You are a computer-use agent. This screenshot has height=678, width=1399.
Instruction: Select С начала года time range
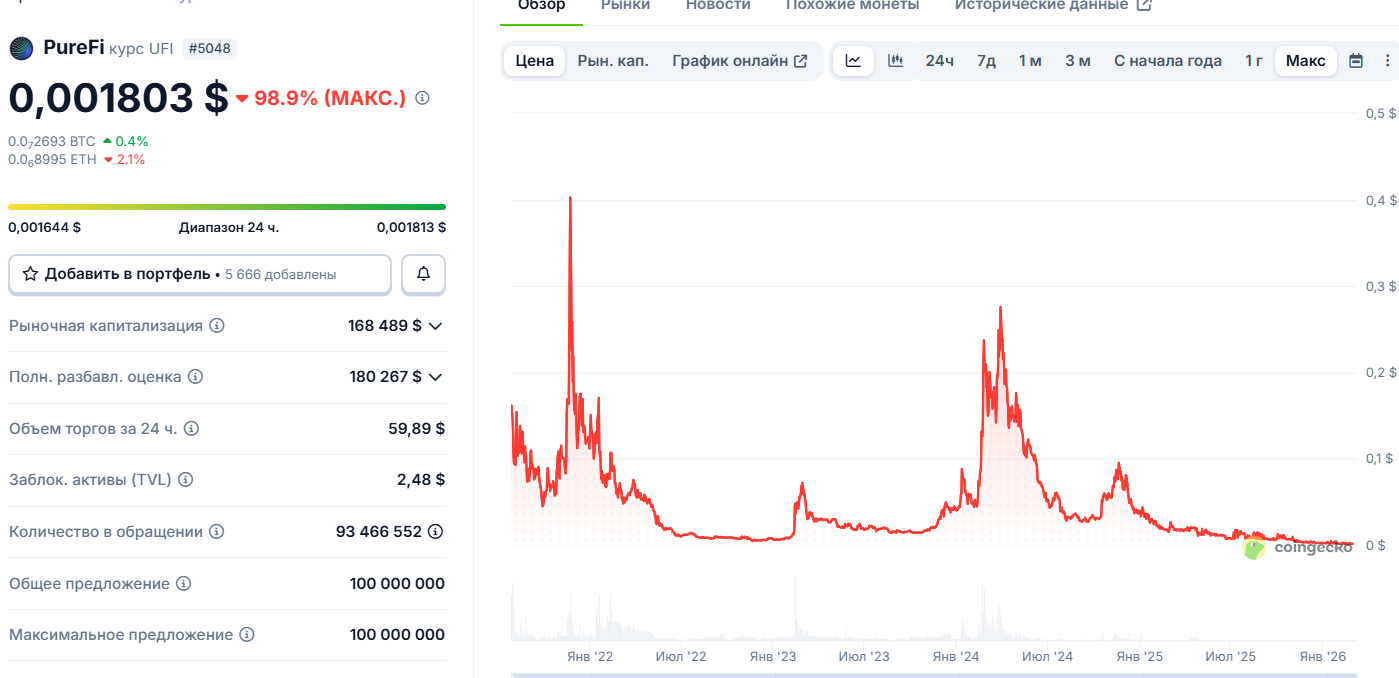tap(1168, 61)
